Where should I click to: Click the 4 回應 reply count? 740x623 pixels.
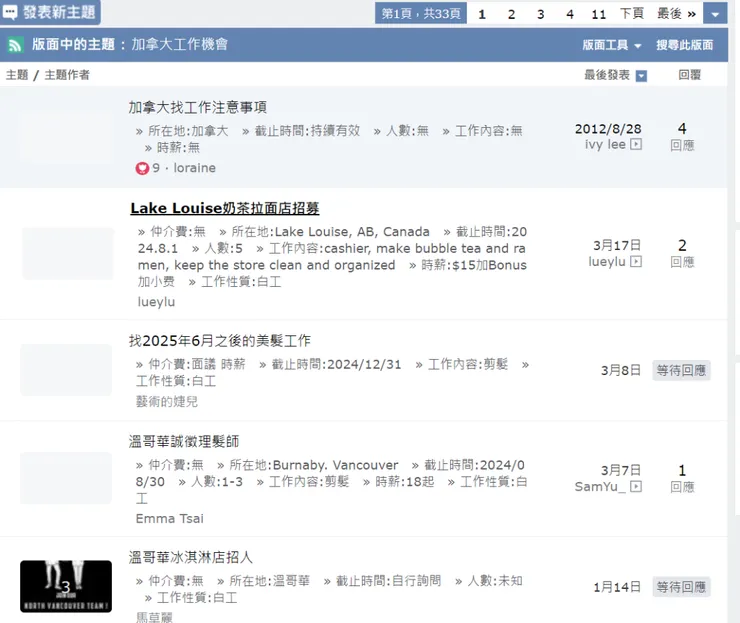tap(682, 136)
